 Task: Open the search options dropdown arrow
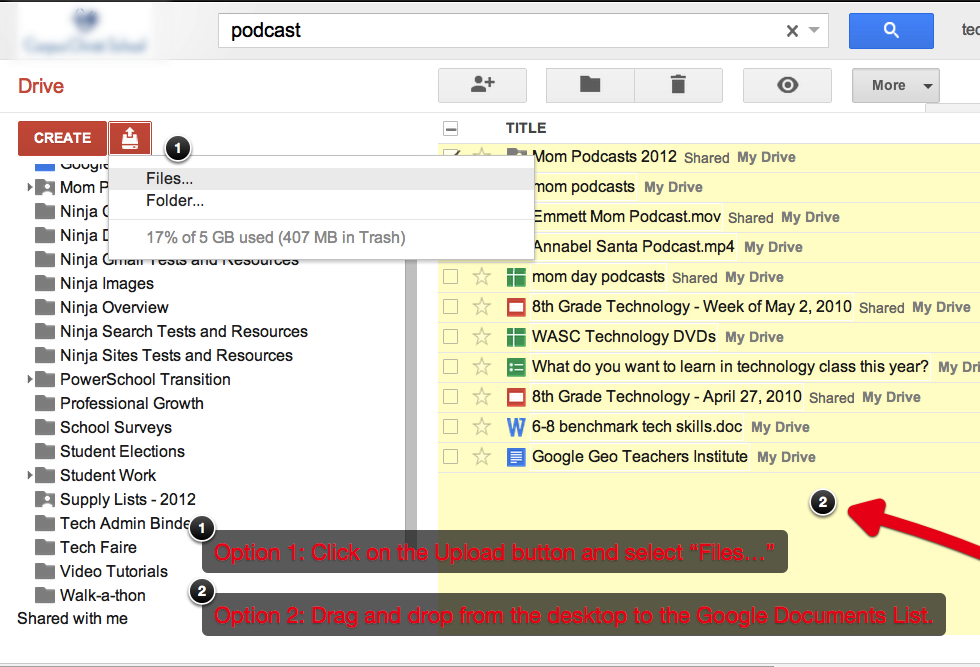pyautogui.click(x=814, y=30)
